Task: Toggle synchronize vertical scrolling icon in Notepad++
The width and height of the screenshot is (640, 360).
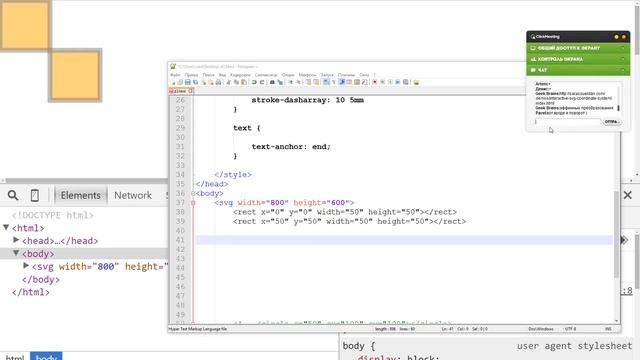Action: [309, 82]
